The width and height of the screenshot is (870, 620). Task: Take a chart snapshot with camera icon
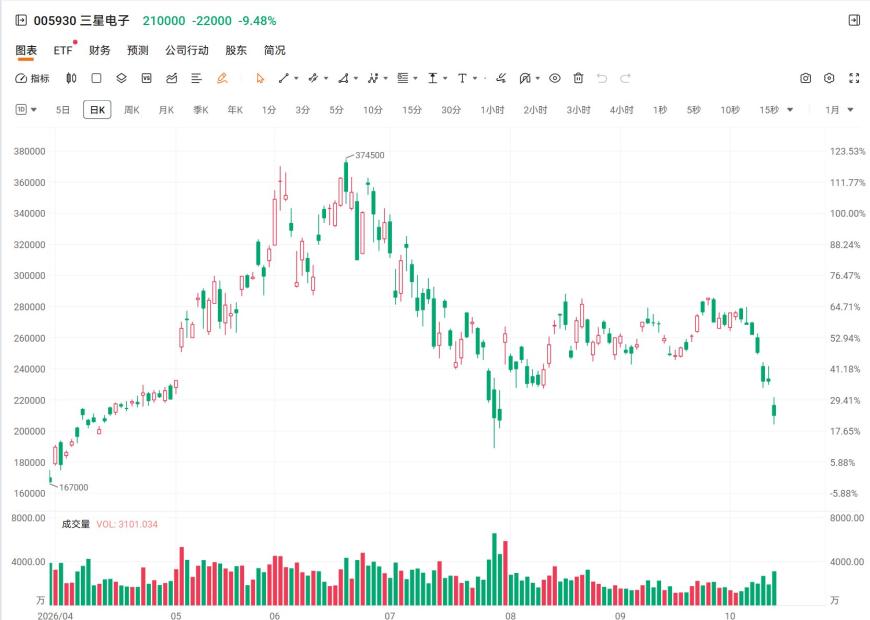click(806, 78)
